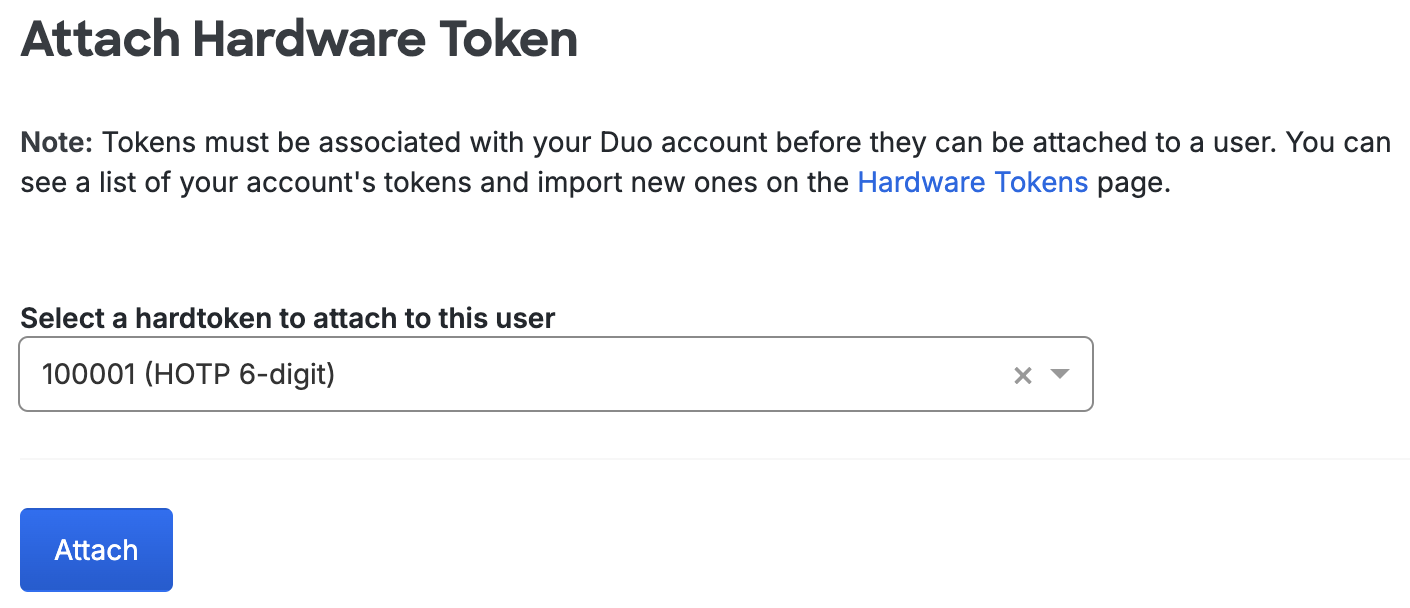This screenshot has height=608, width=1410.
Task: Follow the blue Hardware Tokens hyperlink
Action: point(971,182)
